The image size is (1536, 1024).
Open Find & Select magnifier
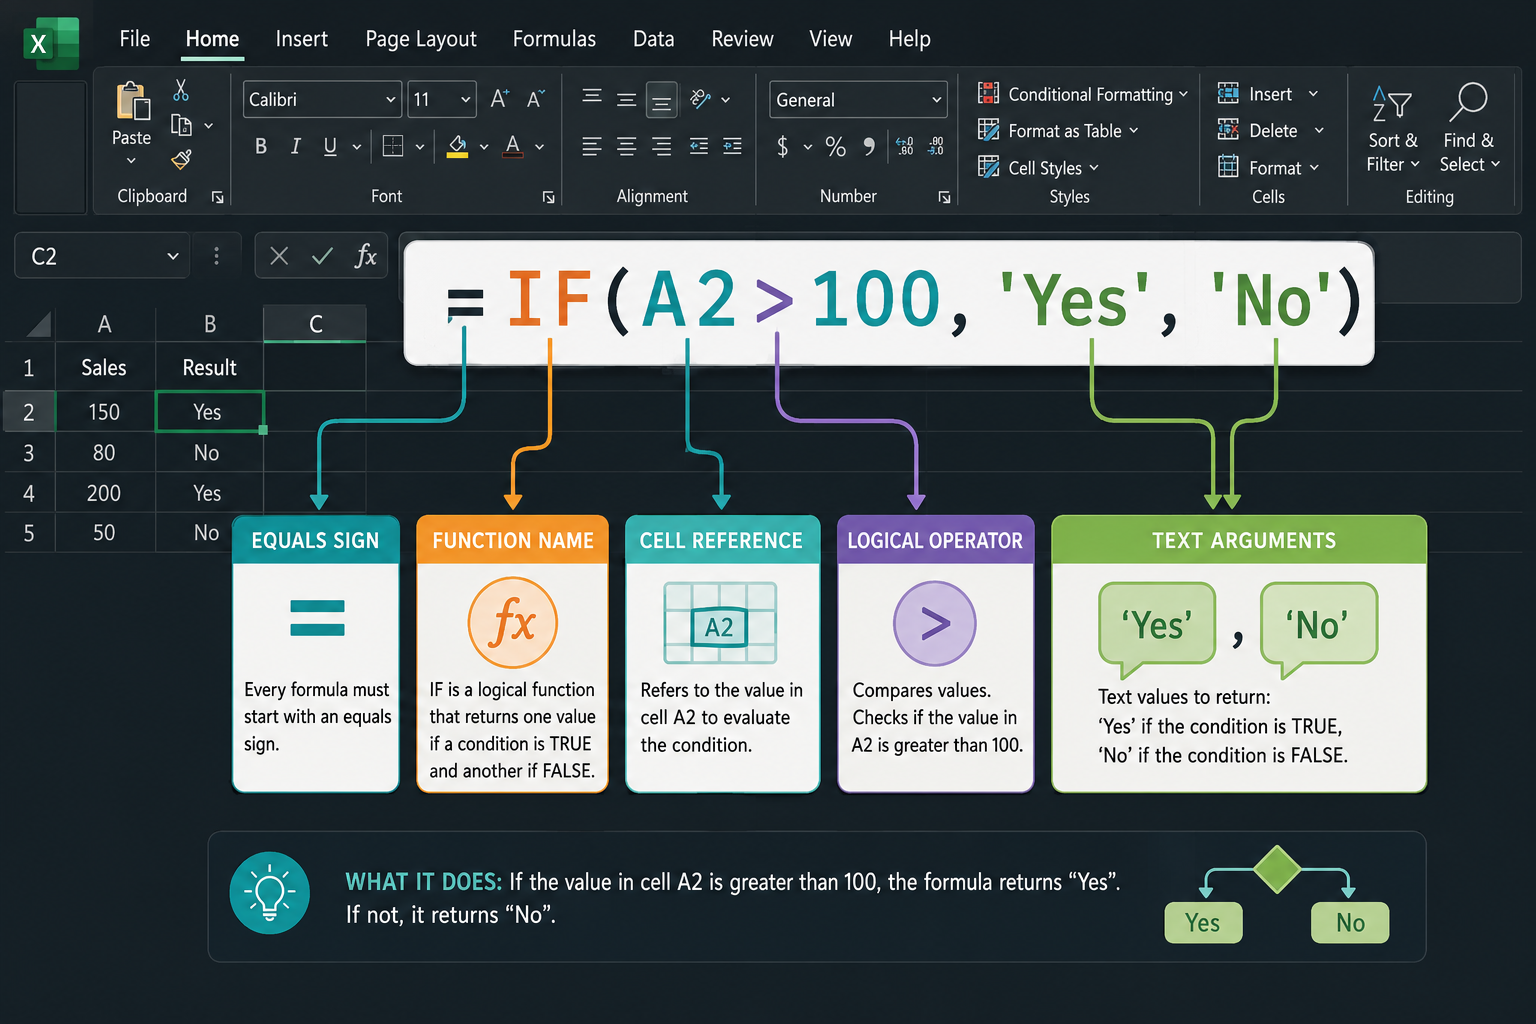1469,129
